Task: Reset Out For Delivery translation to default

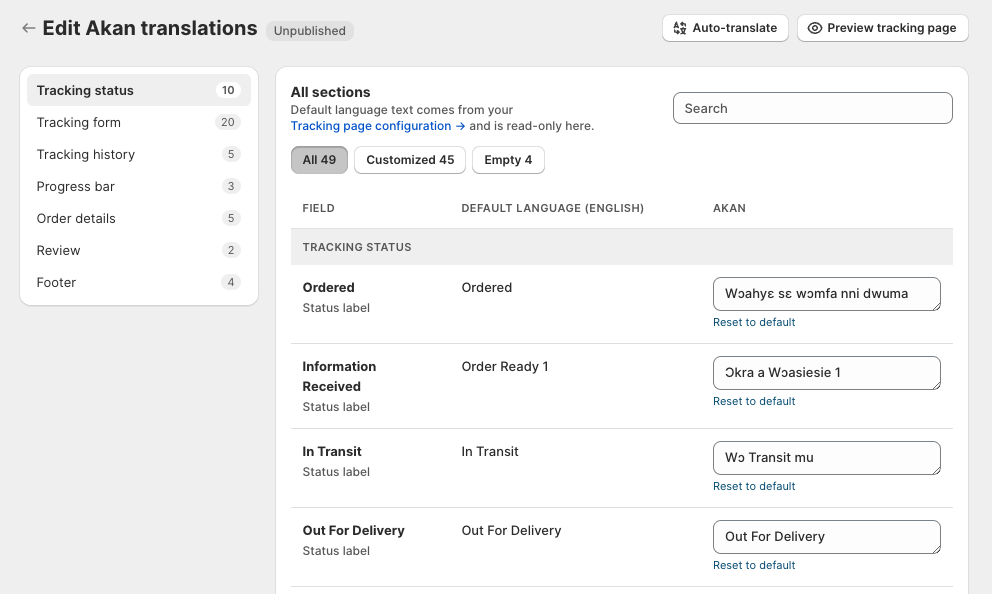Action: [754, 565]
